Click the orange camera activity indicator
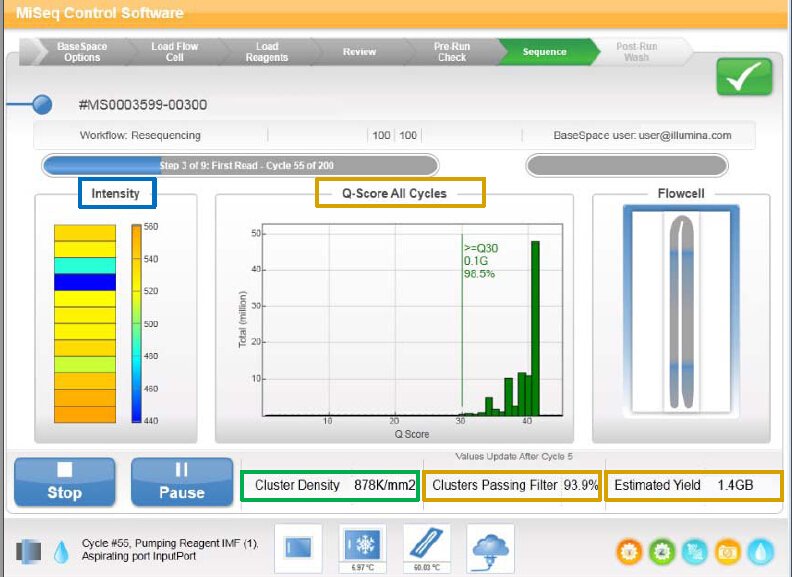The image size is (792, 577). (x=727, y=551)
